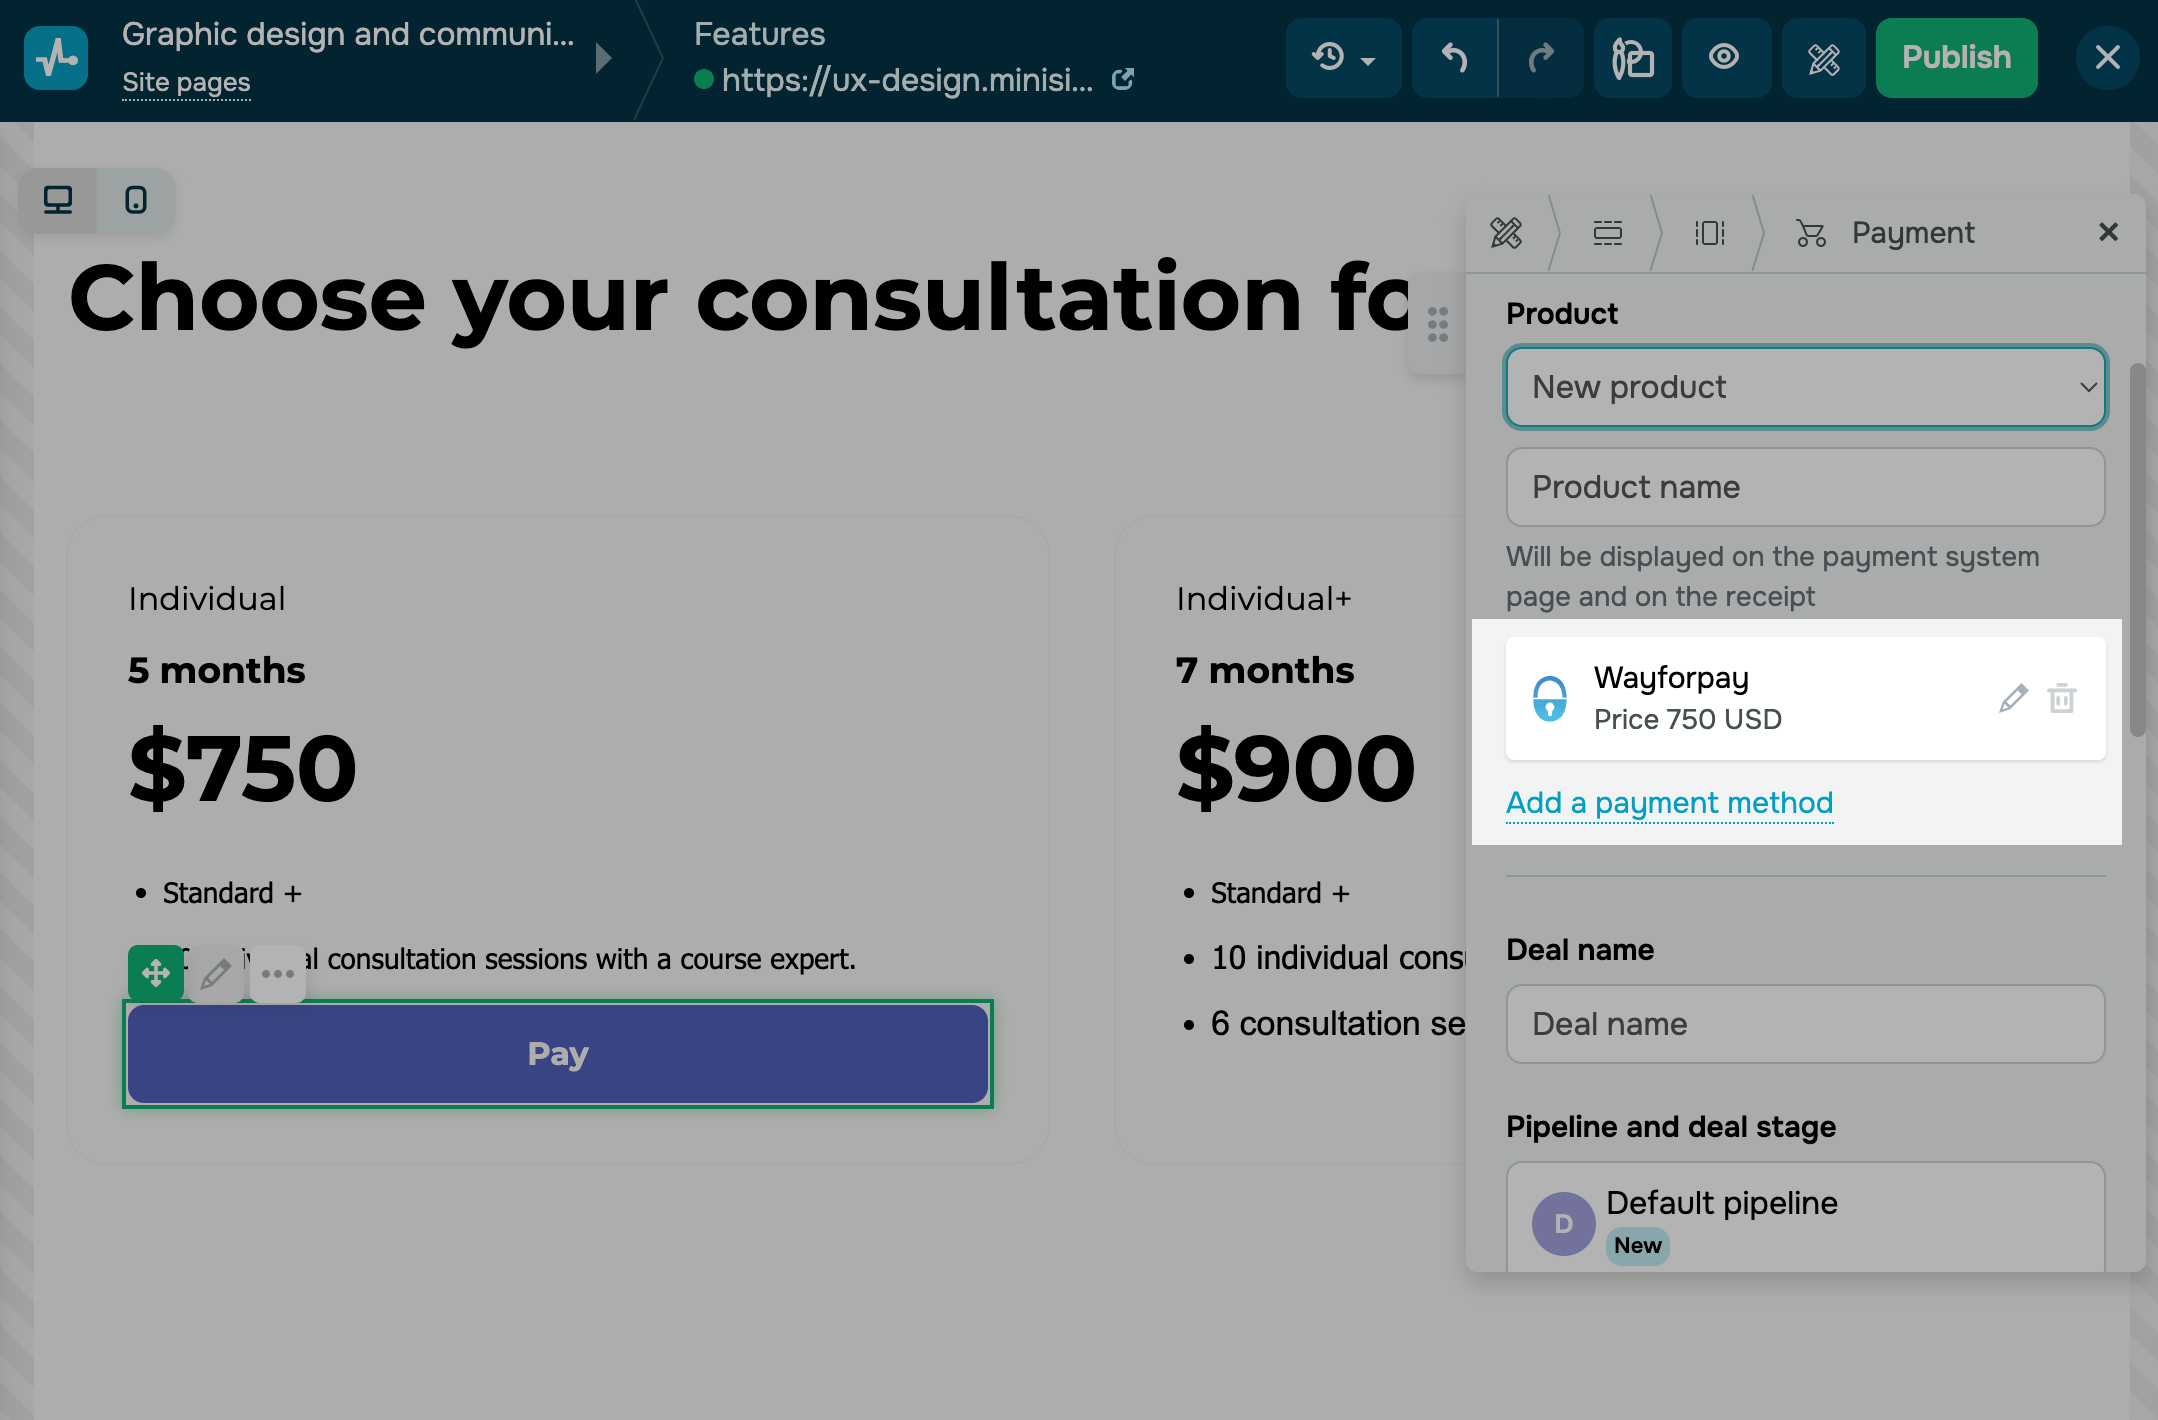Go to section breadcrumb in Payment panel

pyautogui.click(x=1607, y=233)
